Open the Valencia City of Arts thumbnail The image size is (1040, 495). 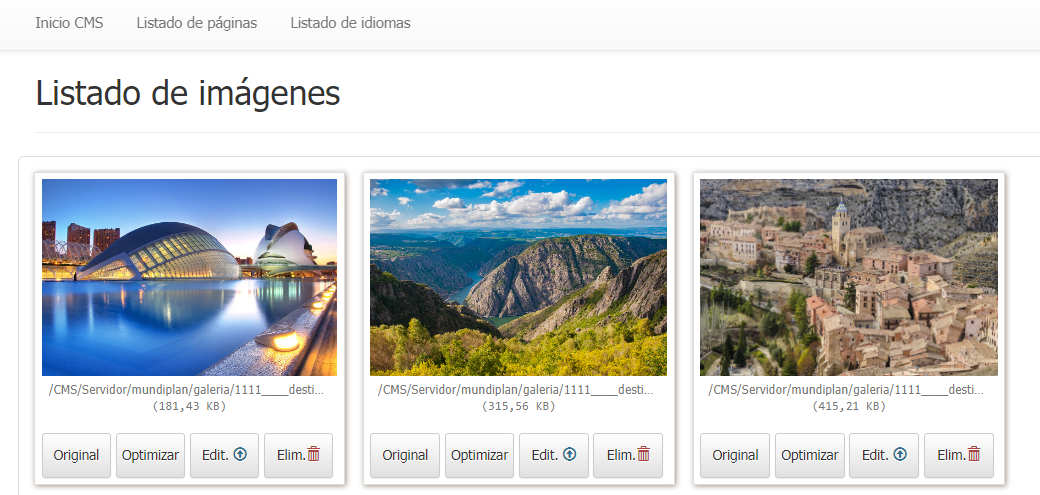189,277
